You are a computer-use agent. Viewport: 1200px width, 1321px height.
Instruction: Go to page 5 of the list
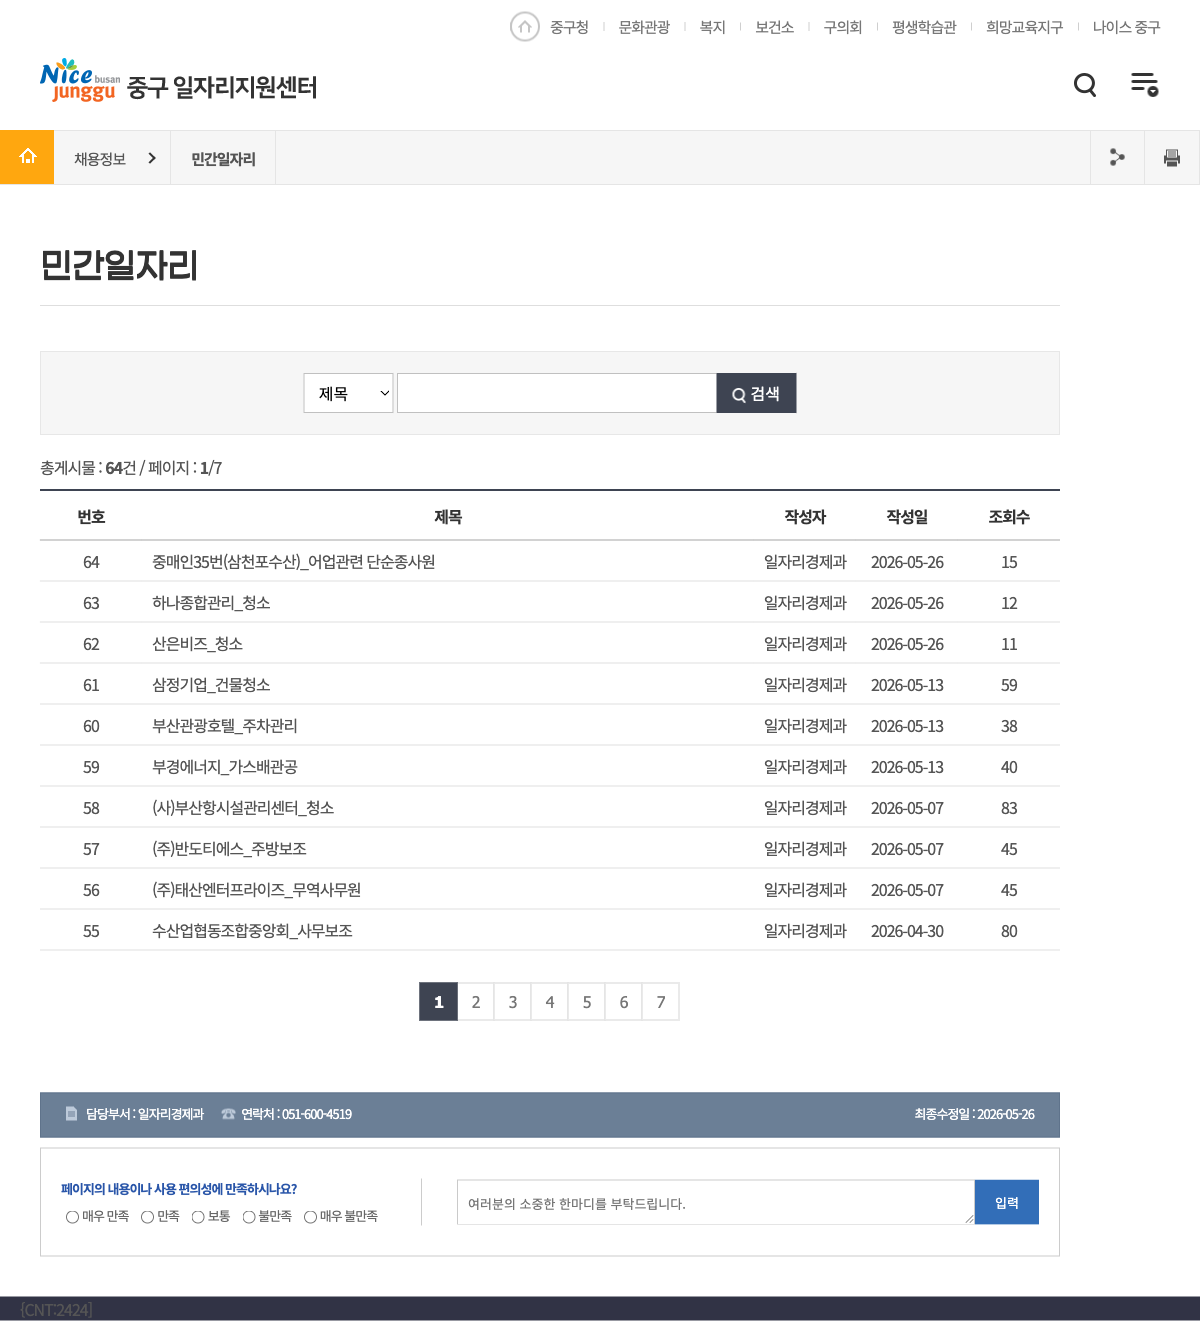(x=587, y=1002)
